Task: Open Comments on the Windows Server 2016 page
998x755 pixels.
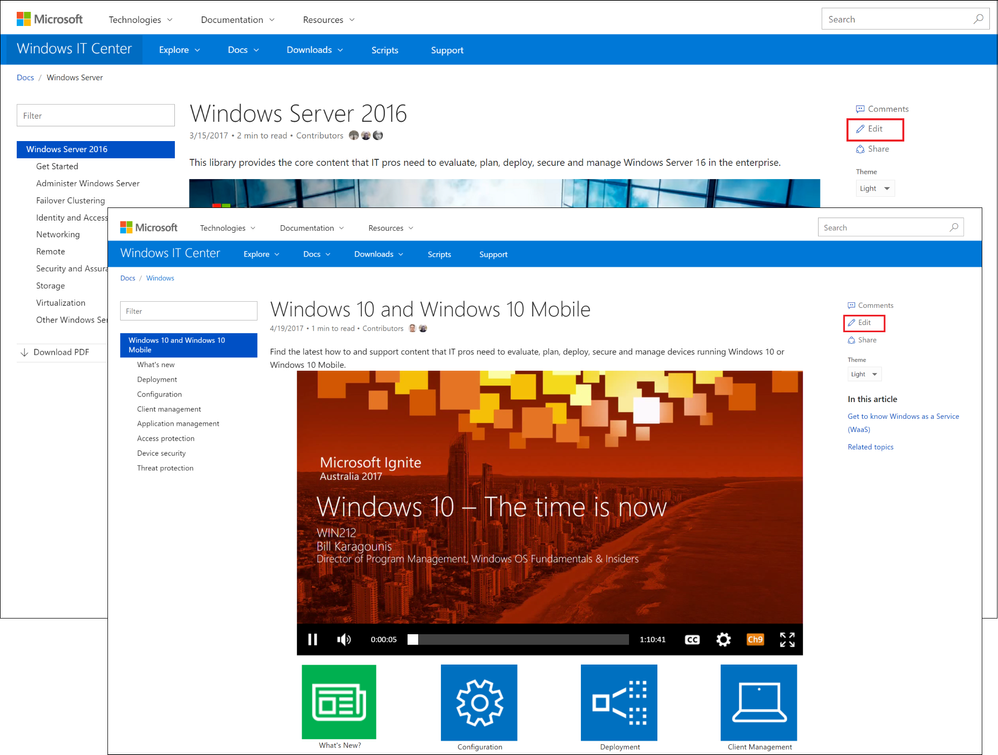Action: (882, 109)
